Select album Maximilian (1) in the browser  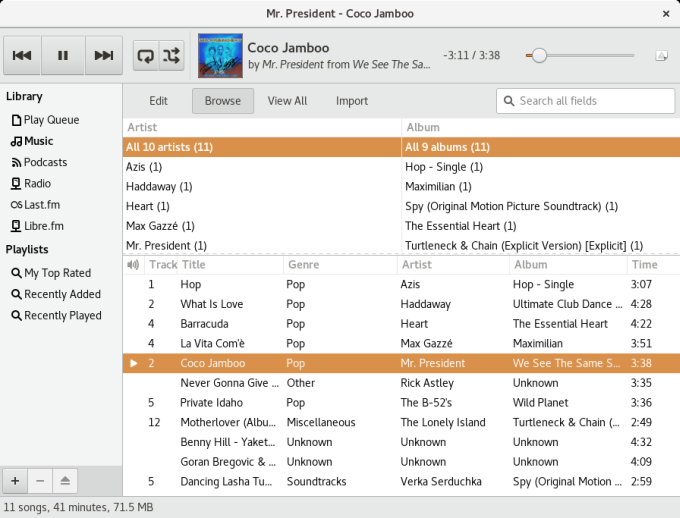(541, 187)
